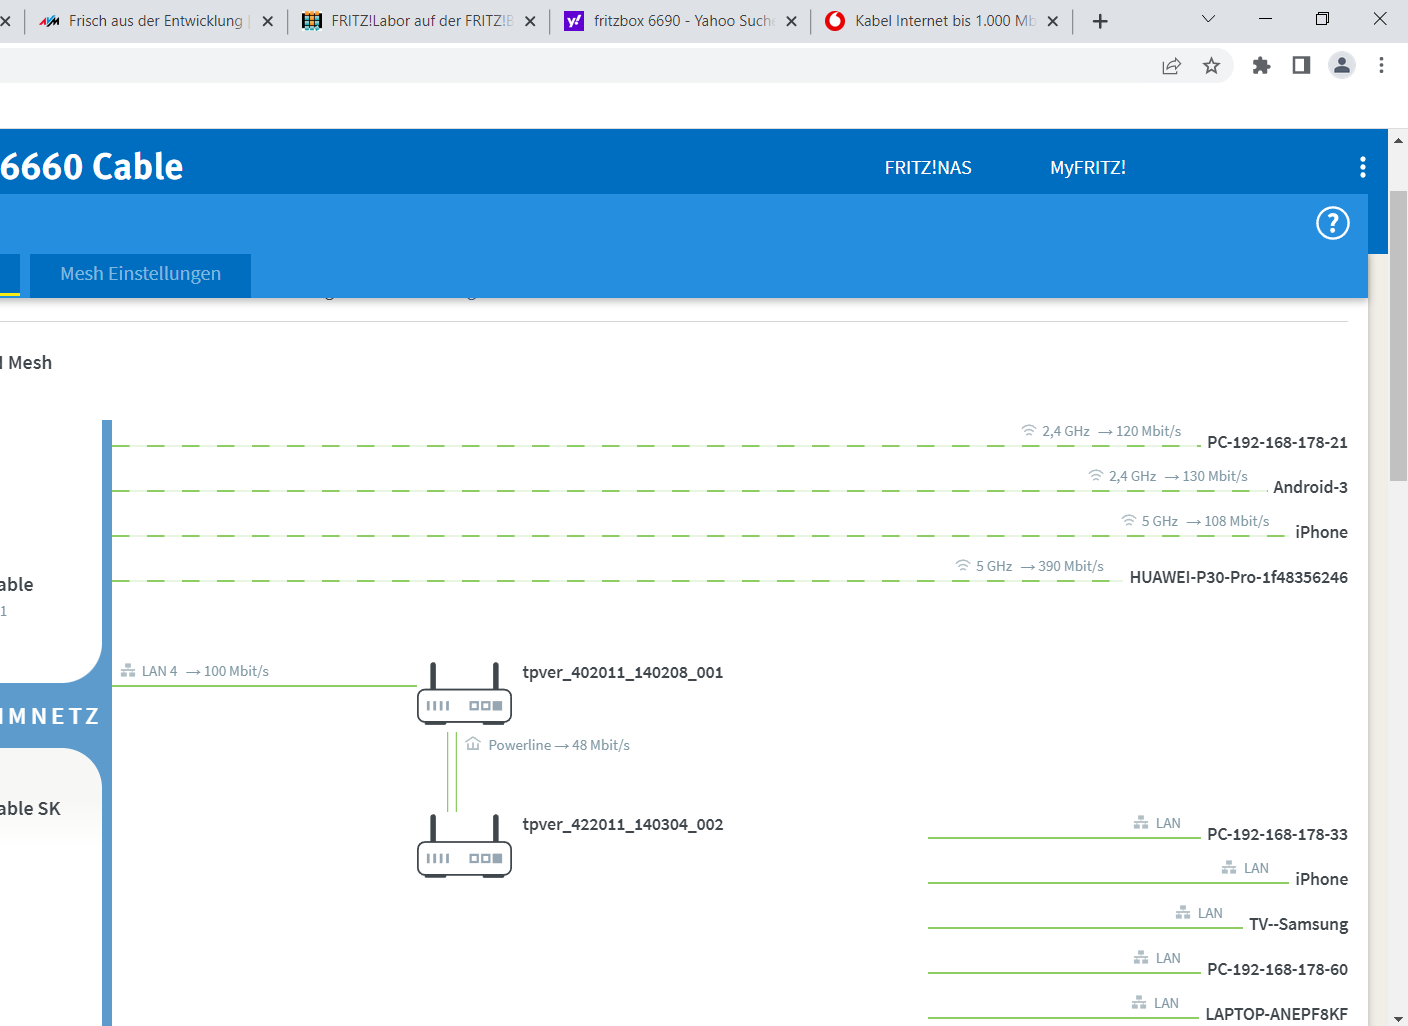1408x1026 pixels.
Task: Switch to the fritzbox 6690 Yahoo Suche tab
Action: [680, 21]
